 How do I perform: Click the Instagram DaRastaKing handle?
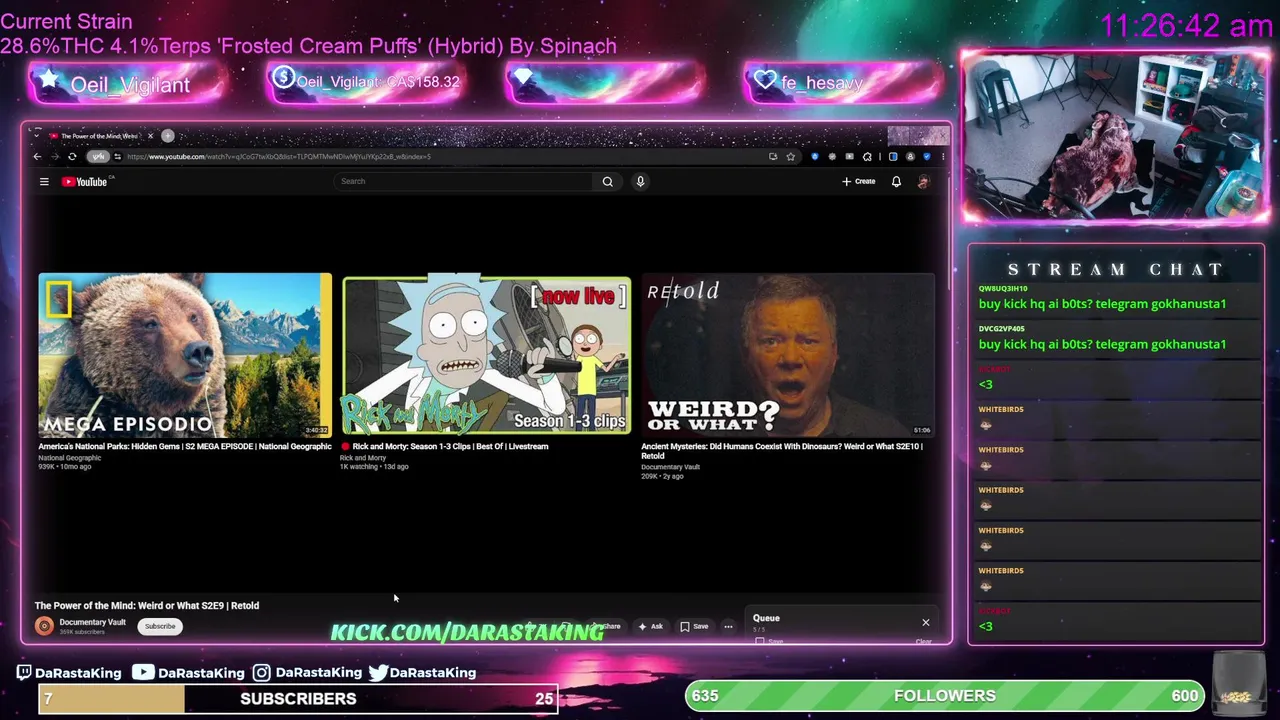307,673
